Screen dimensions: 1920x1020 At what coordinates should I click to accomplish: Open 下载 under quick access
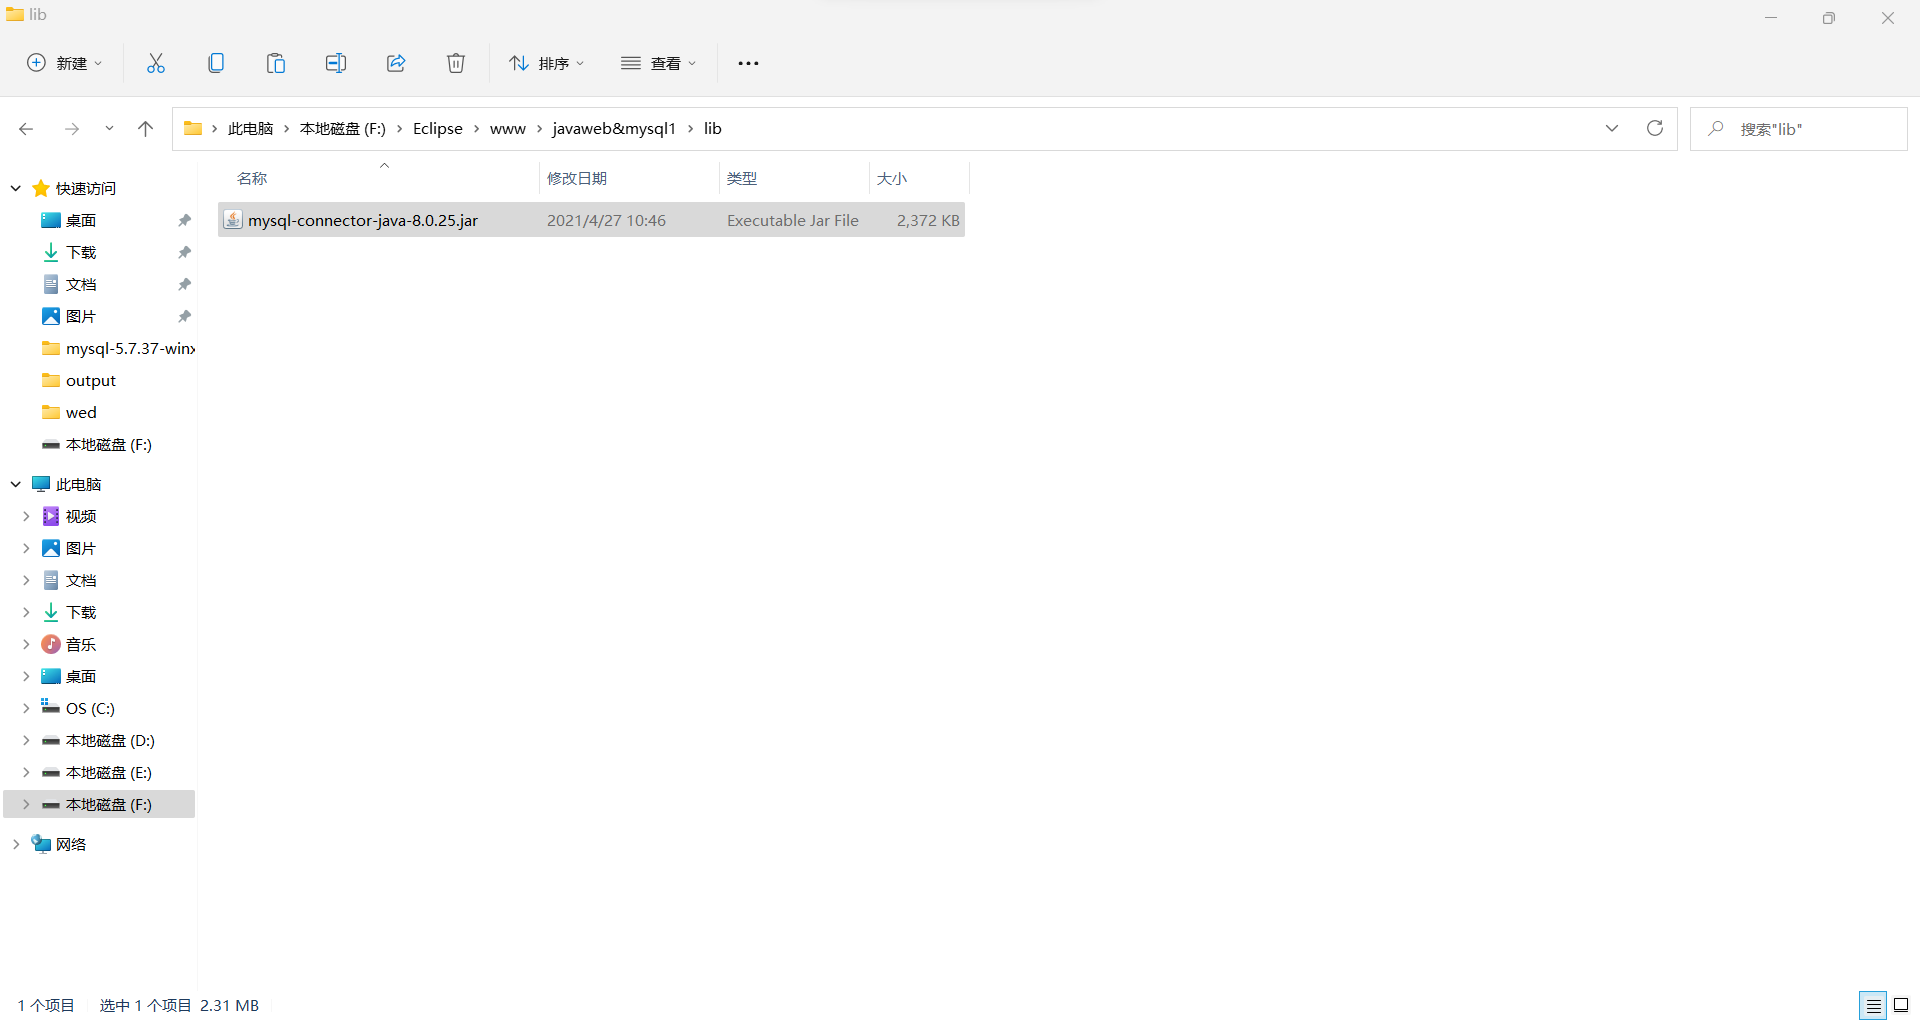click(81, 252)
